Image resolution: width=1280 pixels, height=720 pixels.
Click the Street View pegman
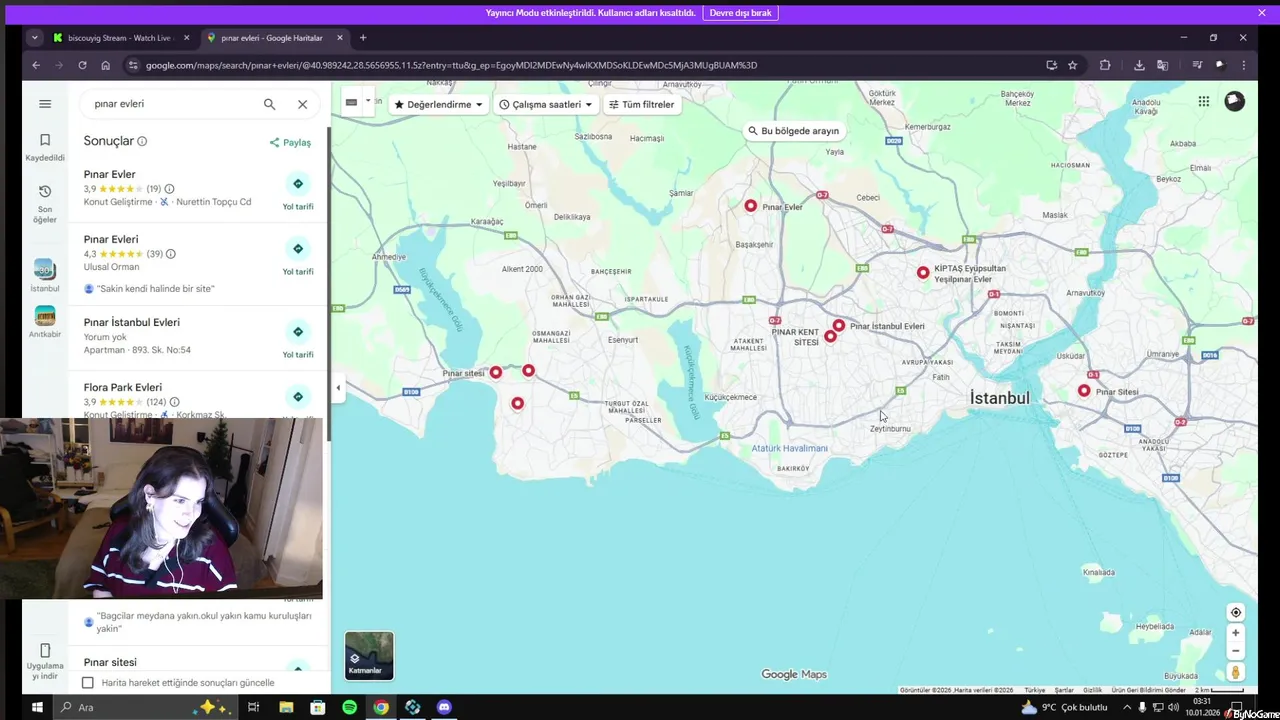(x=1236, y=673)
